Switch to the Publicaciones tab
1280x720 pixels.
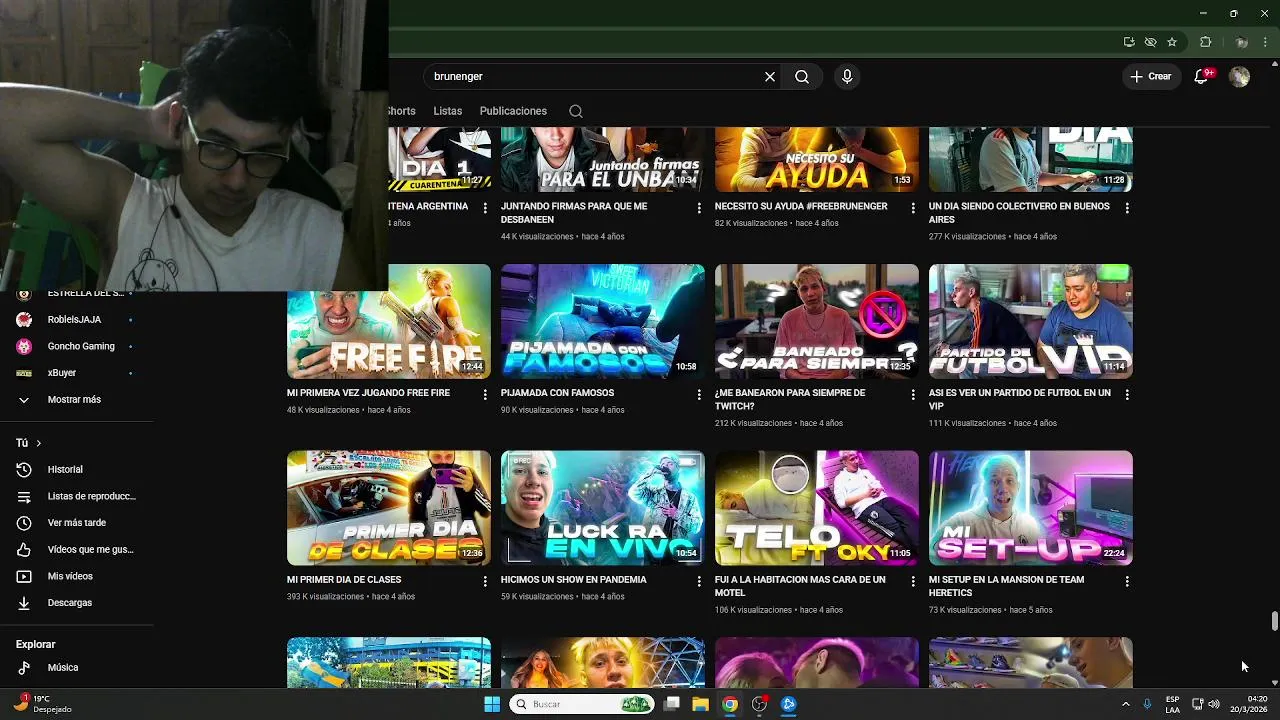click(x=513, y=111)
